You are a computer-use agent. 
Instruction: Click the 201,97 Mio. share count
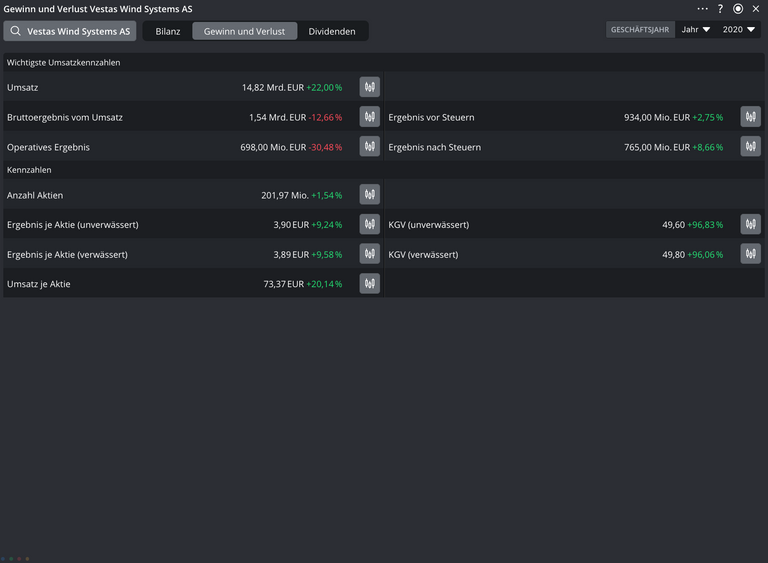pos(285,196)
